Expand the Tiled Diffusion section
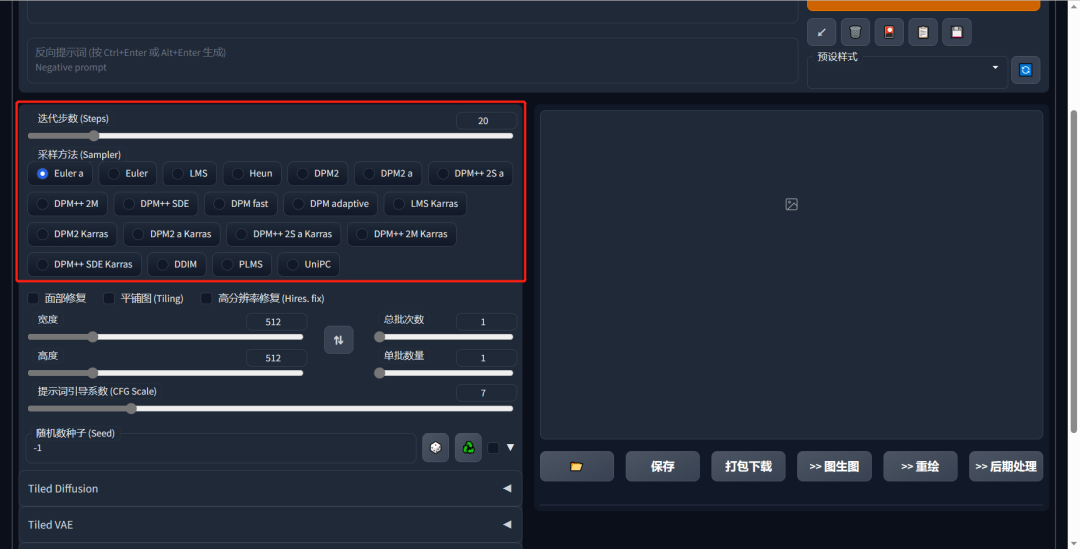1080x549 pixels. pyautogui.click(x=270, y=488)
